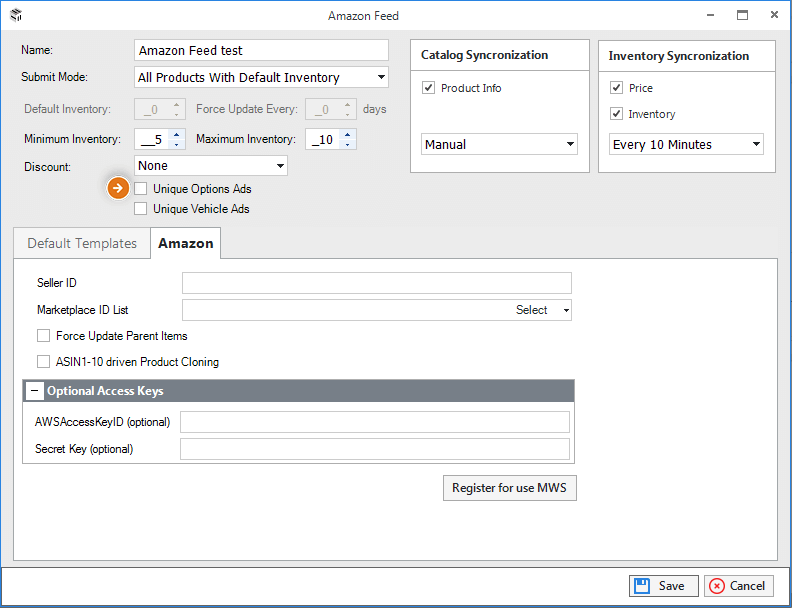Save the Amazon feed settings
This screenshot has width=792, height=608.
(x=663, y=586)
